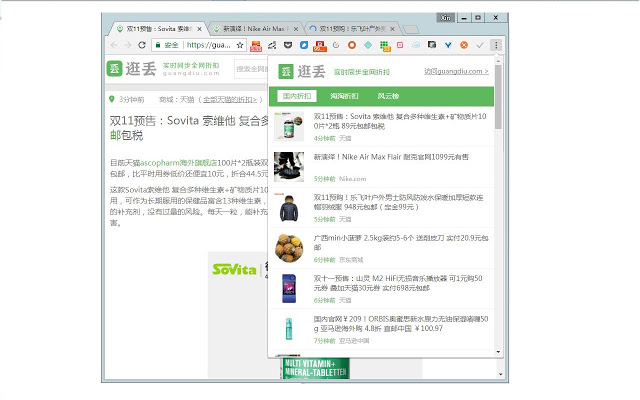Focus the page's 搜索全网 search box

click(x=251, y=69)
